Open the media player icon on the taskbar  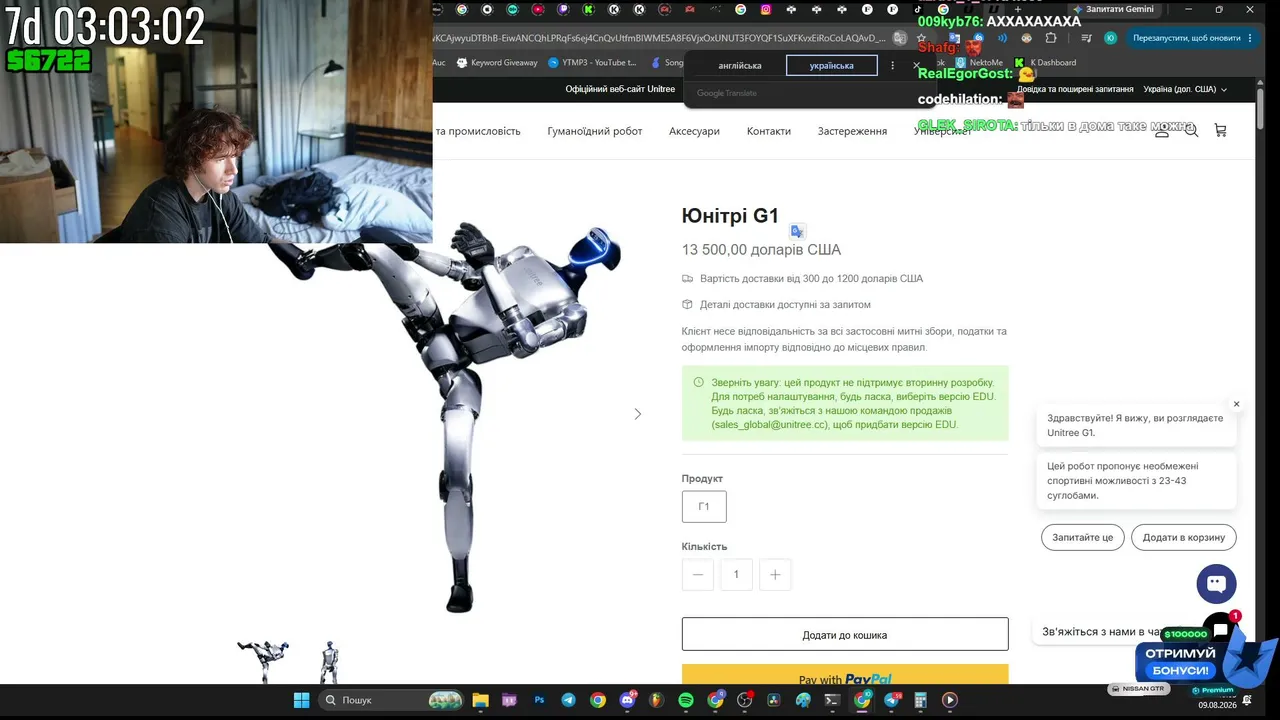pyautogui.click(x=950, y=700)
